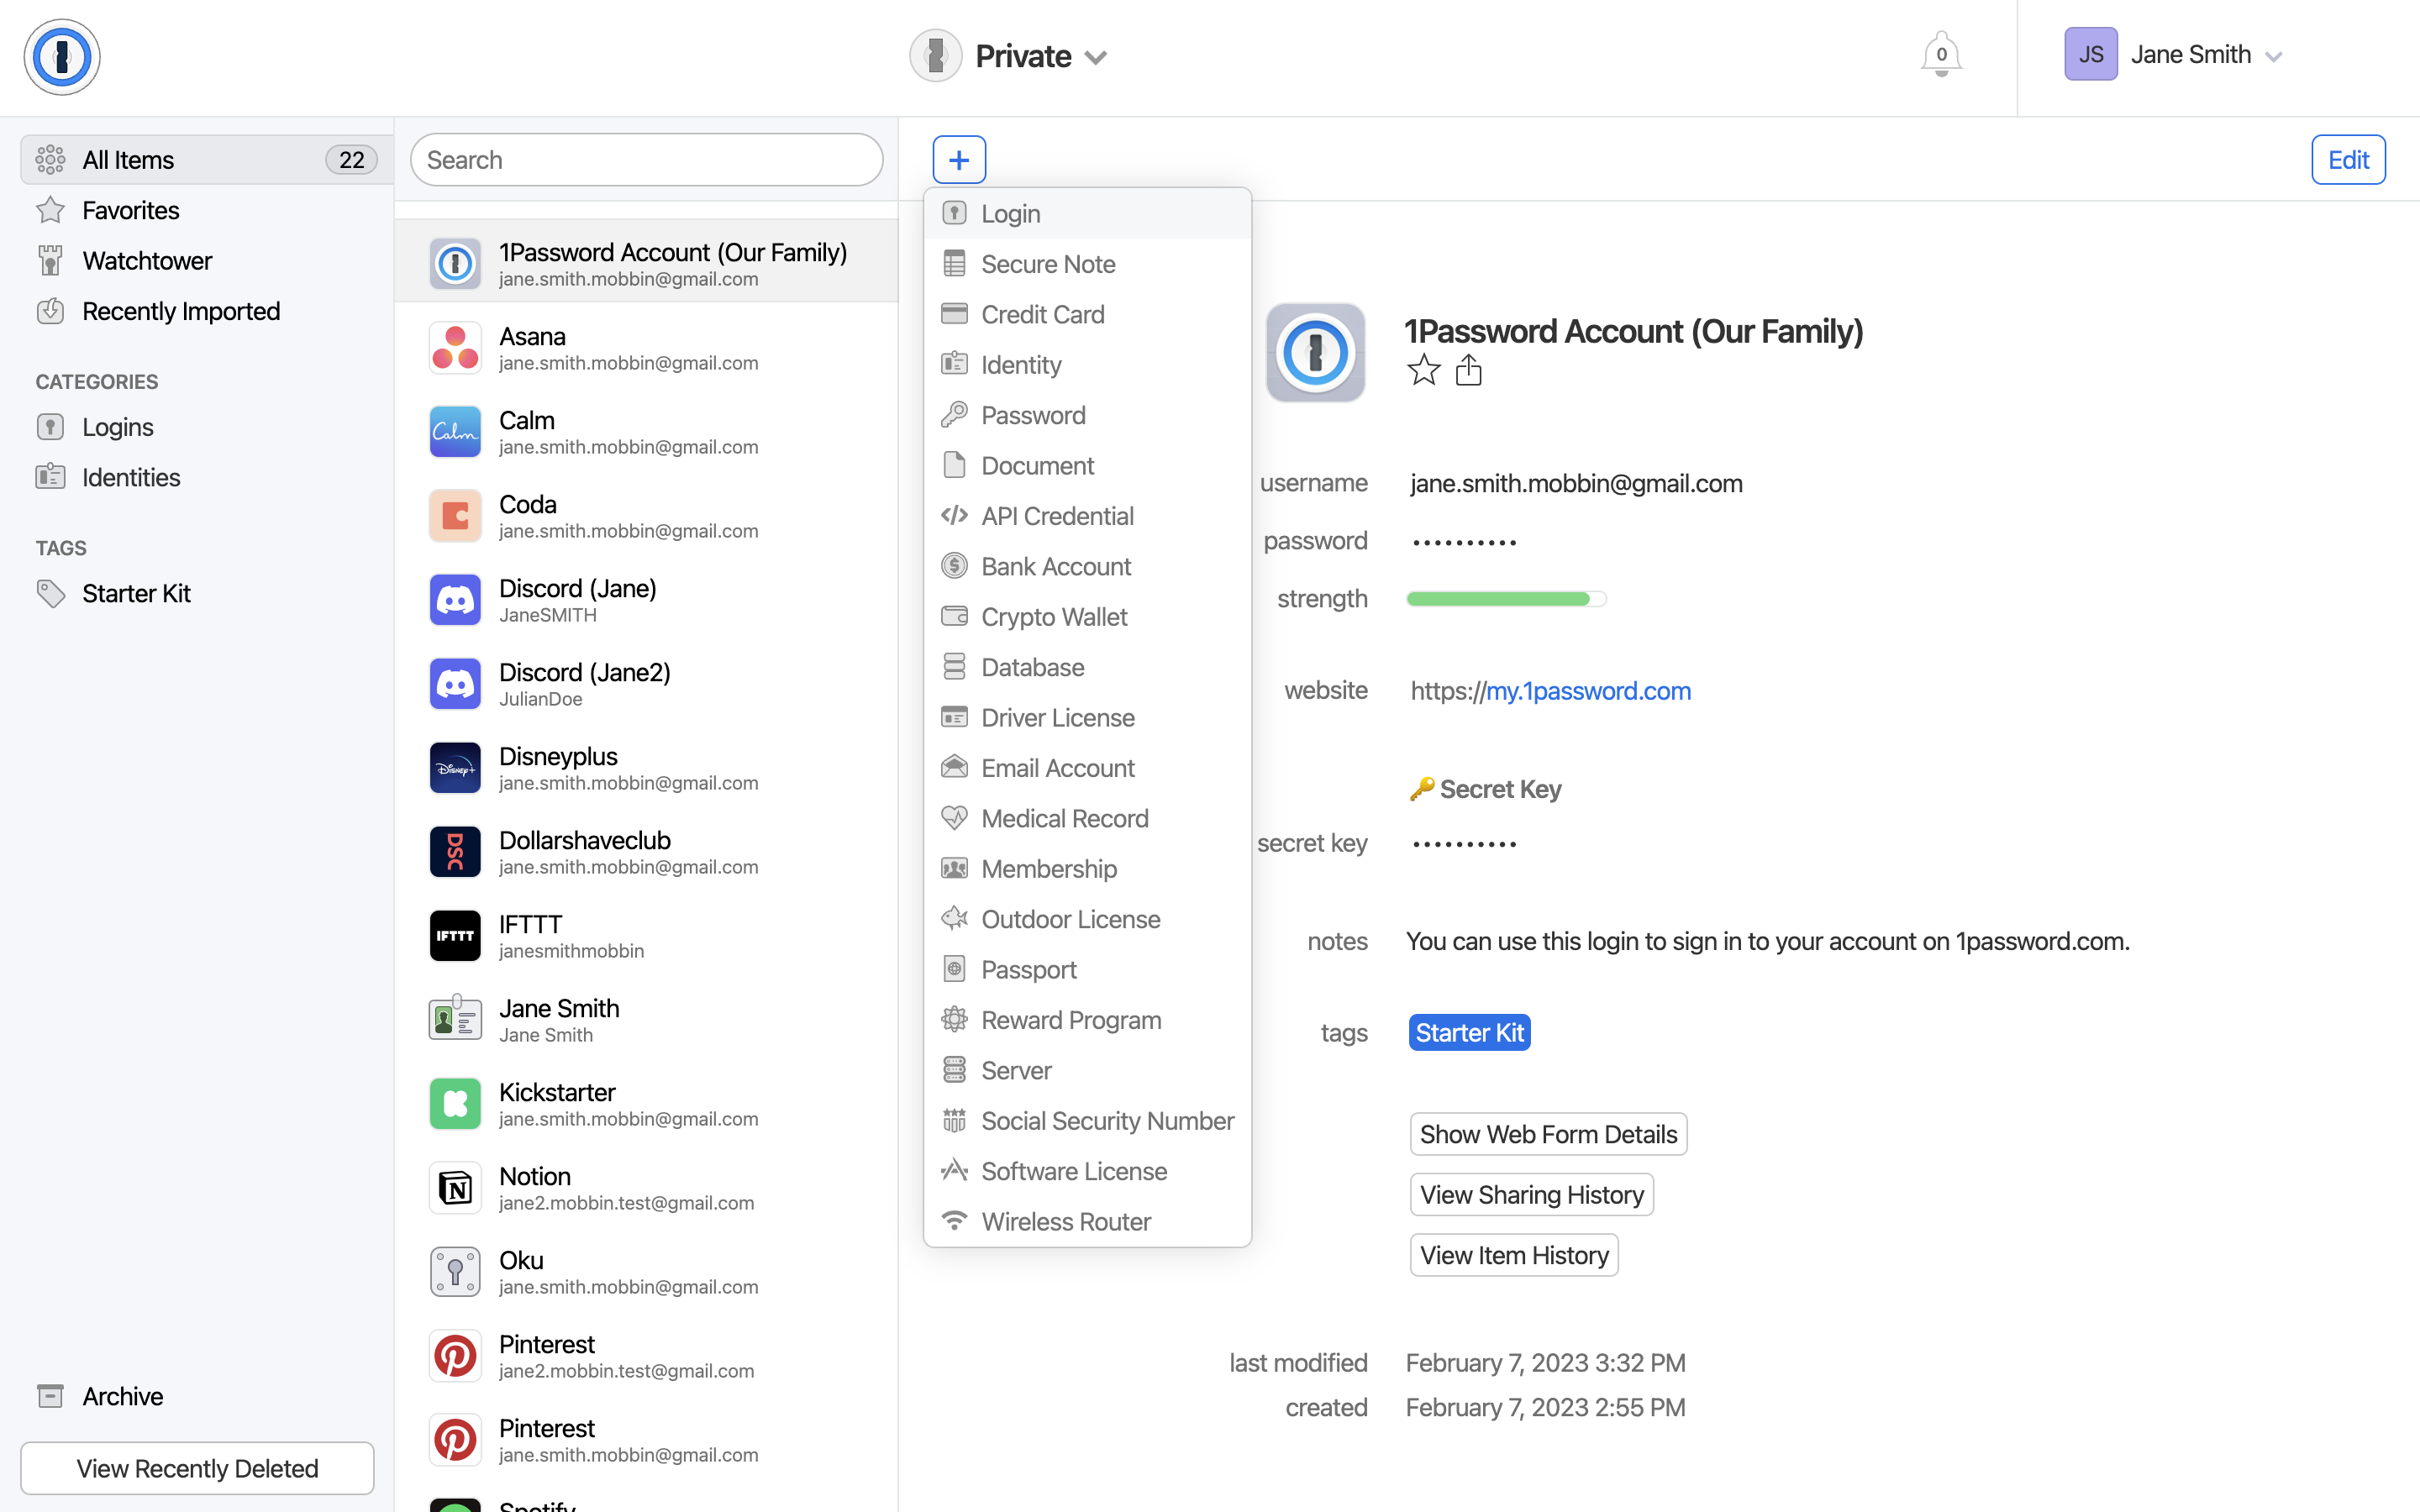Click the plus button to add a new item
Screen dimensions: 2420x1512
(959, 160)
